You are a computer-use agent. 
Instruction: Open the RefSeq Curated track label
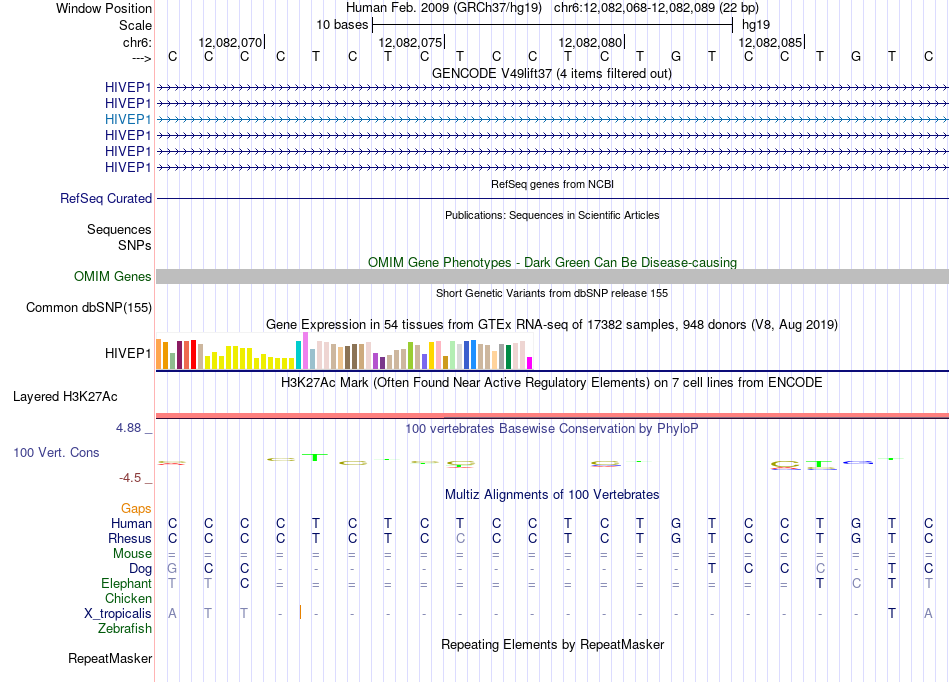tap(106, 198)
